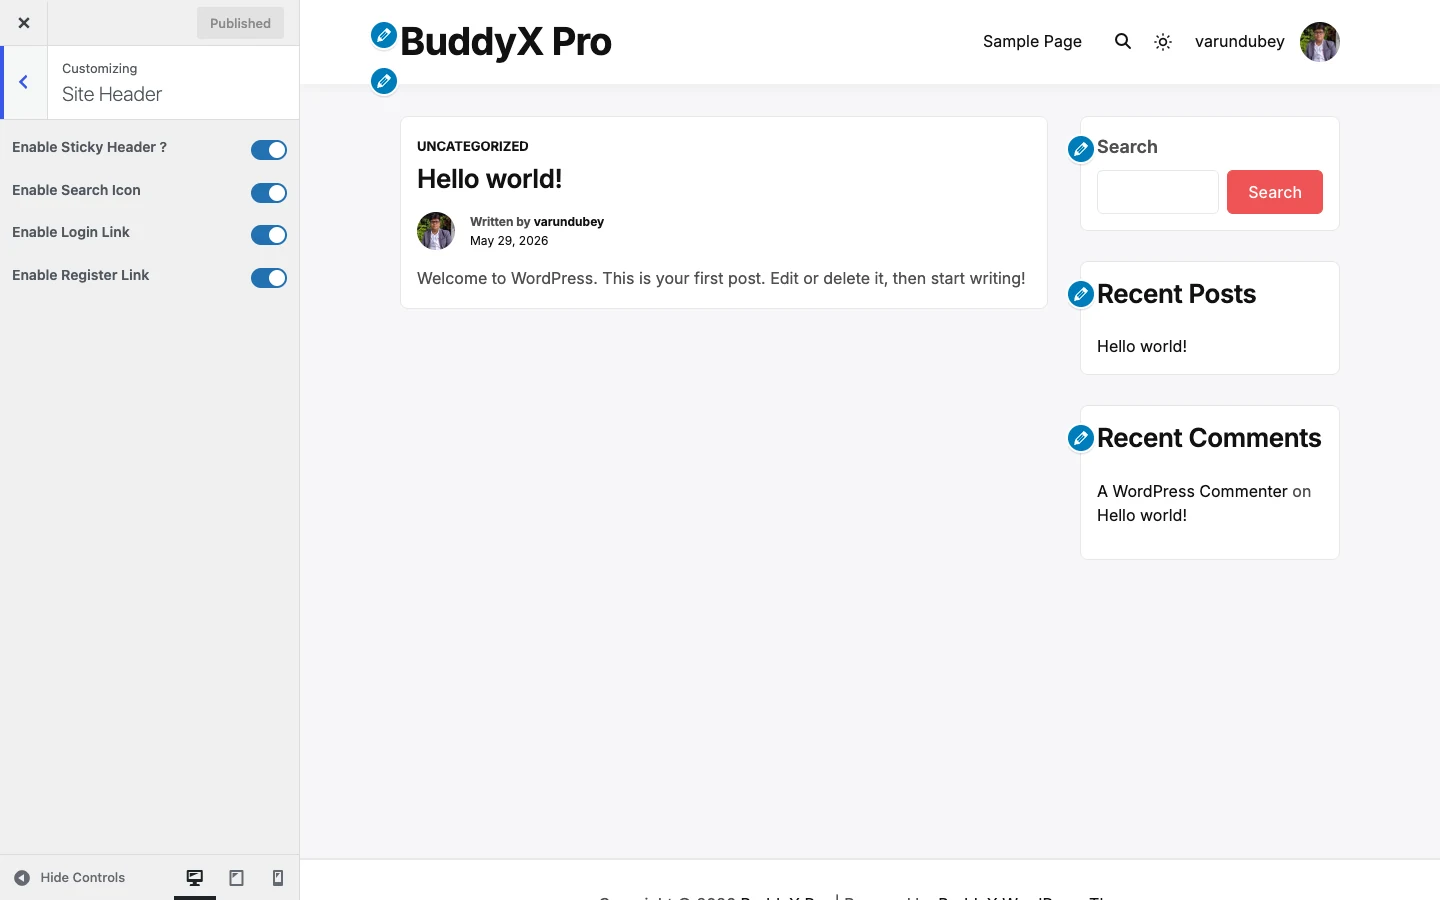1440x900 pixels.
Task: Click the red Search button
Action: (x=1275, y=192)
